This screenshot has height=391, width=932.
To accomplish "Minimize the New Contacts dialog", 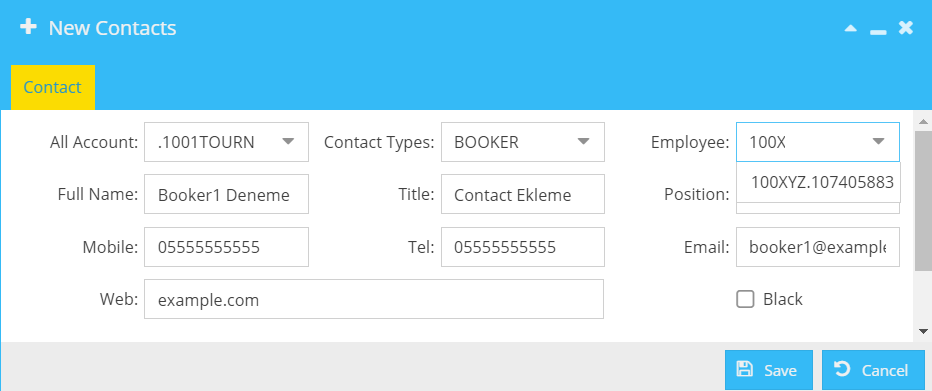I will [x=878, y=31].
